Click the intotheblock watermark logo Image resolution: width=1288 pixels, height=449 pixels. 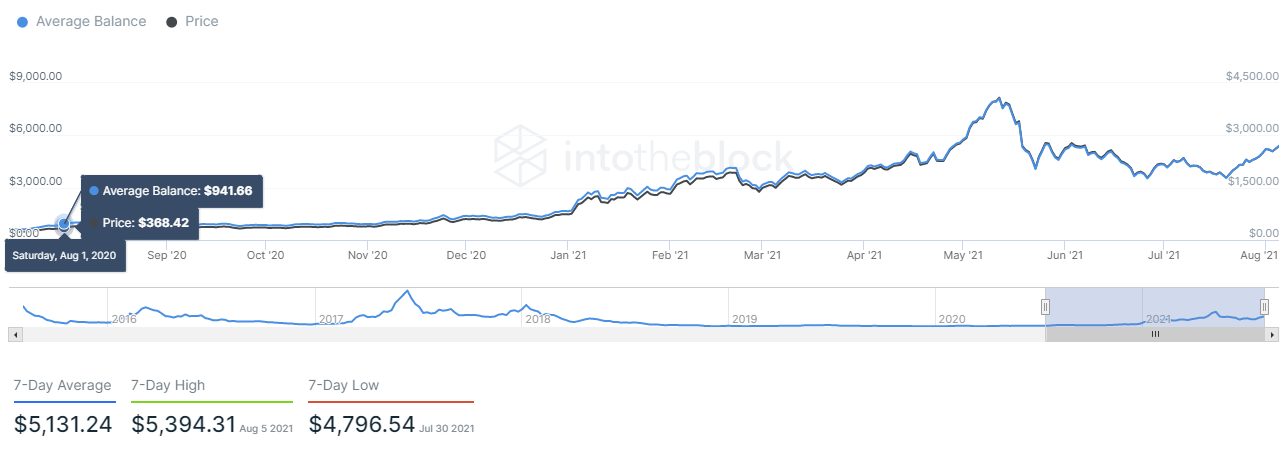pyautogui.click(x=643, y=156)
